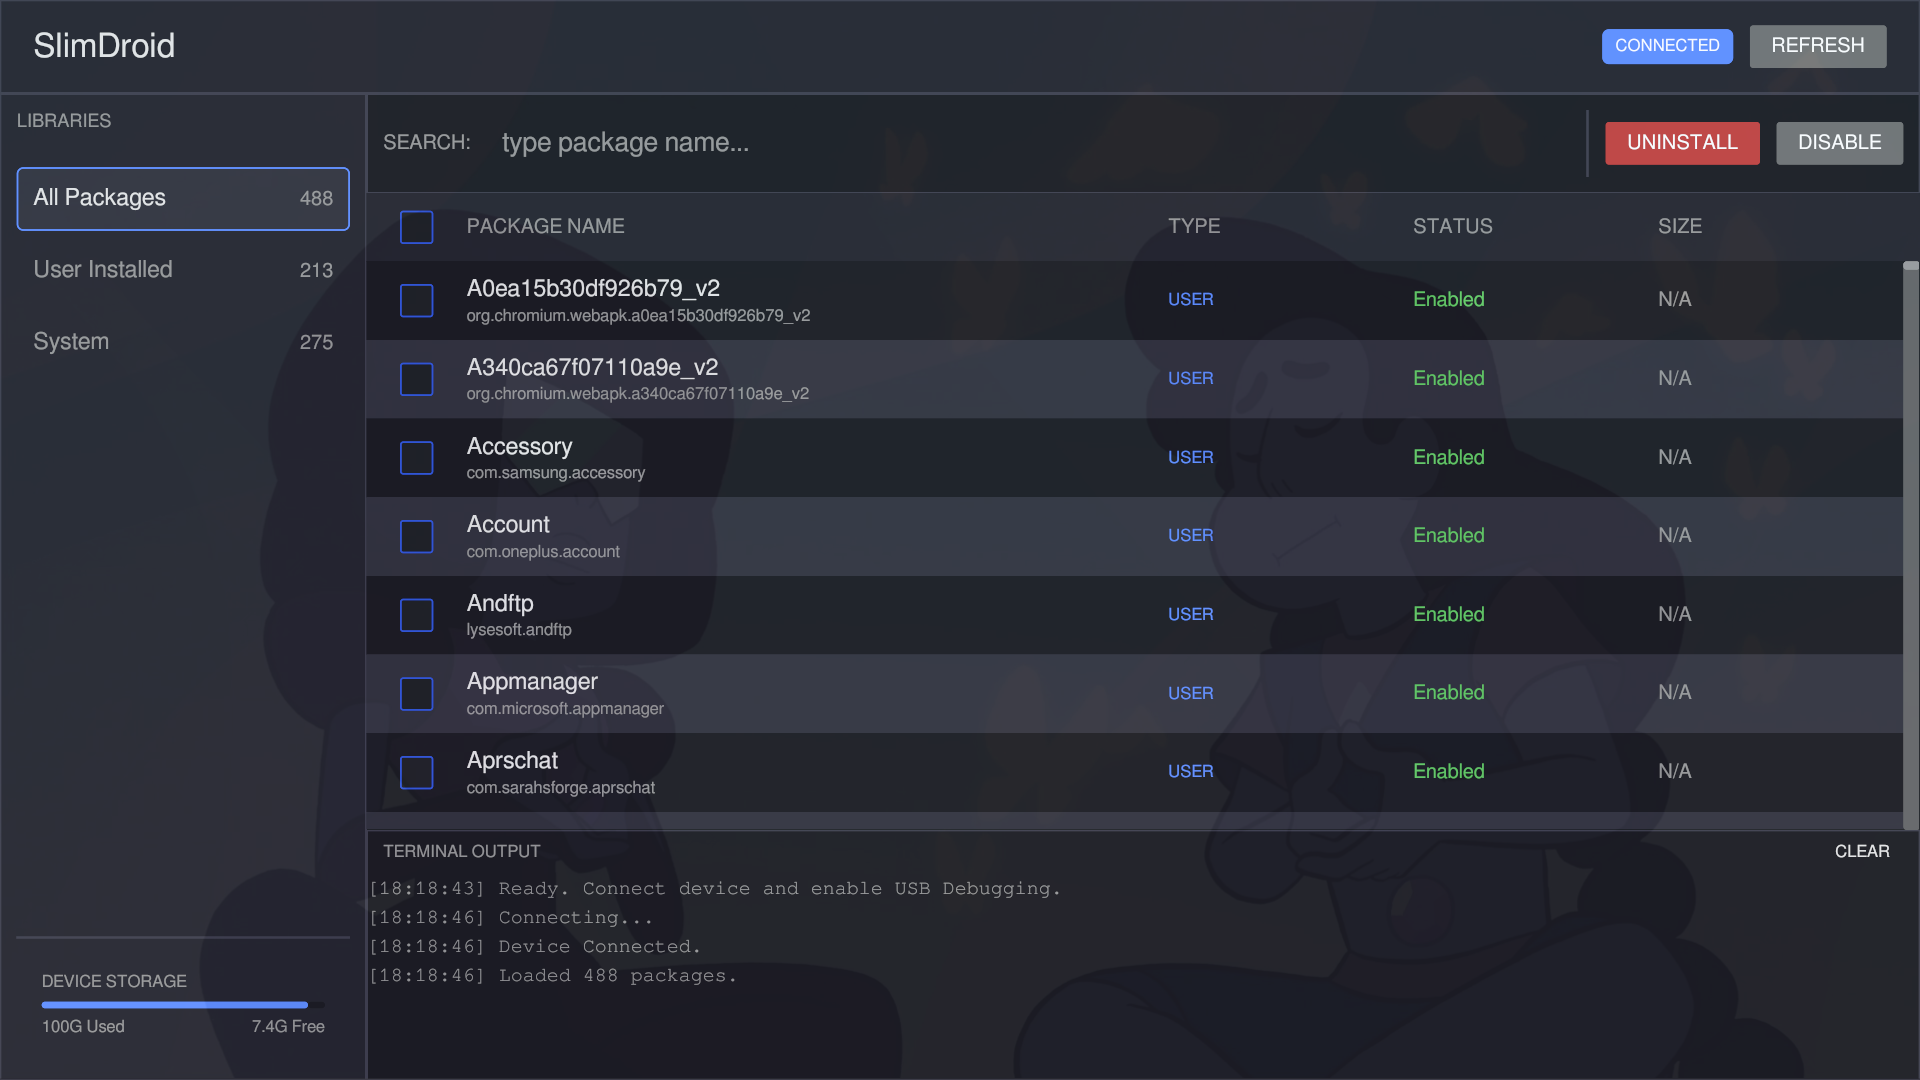Select all packages via header checkbox

[416, 227]
